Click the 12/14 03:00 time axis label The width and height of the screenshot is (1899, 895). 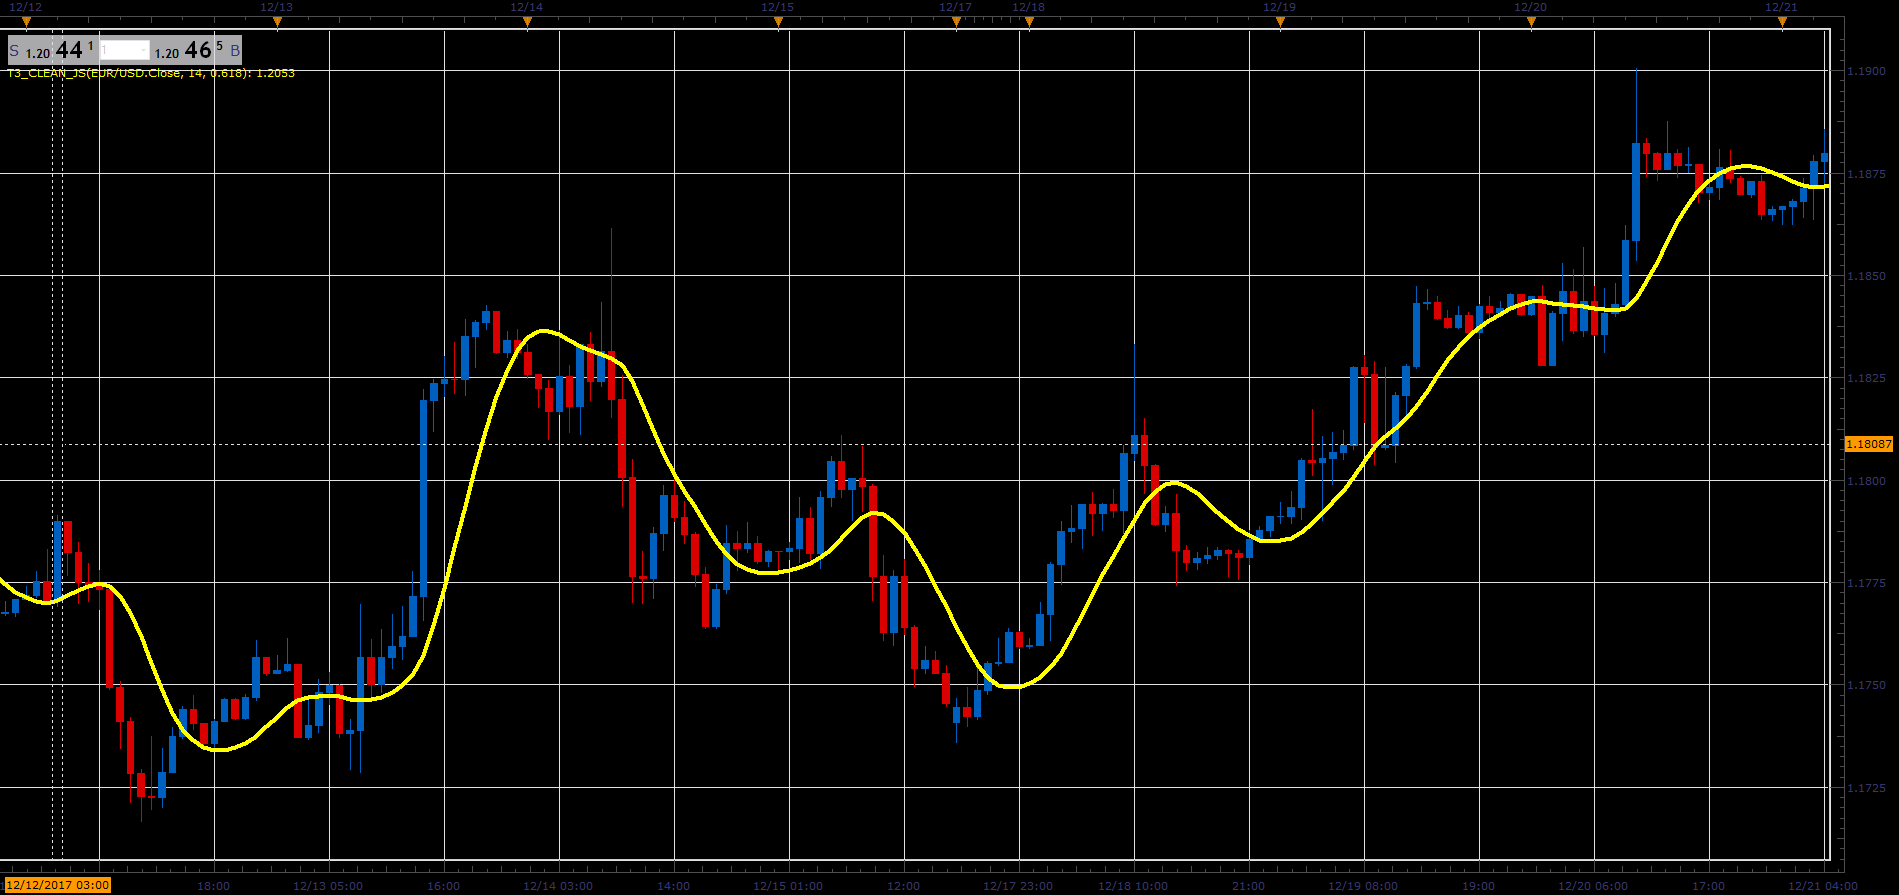coord(558,886)
